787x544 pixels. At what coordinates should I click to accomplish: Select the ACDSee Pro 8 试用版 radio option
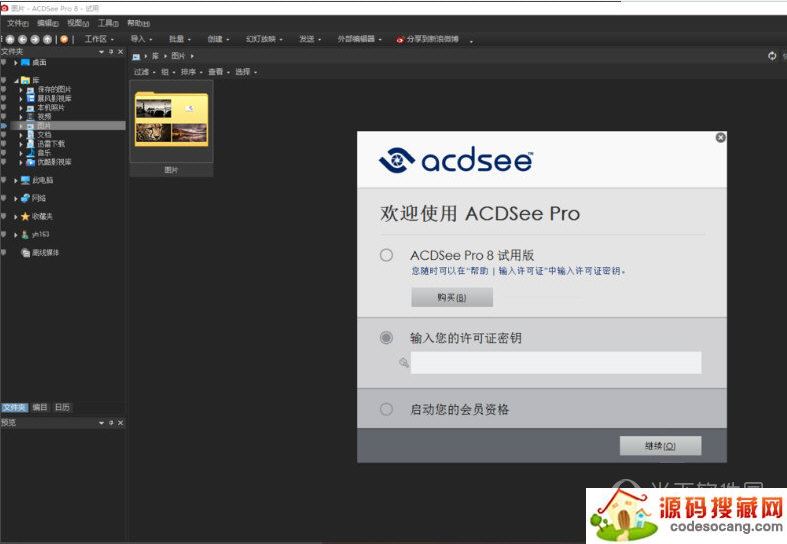pyautogui.click(x=386, y=255)
